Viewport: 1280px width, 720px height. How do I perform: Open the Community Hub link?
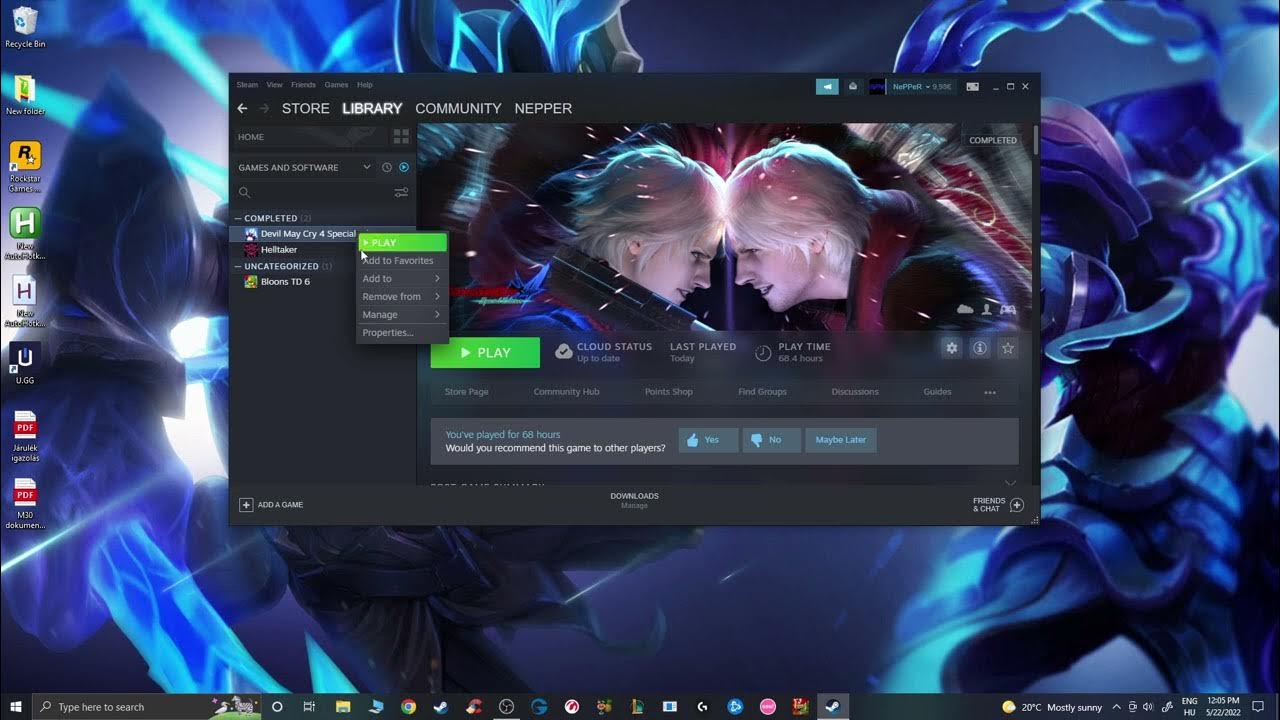click(x=566, y=392)
